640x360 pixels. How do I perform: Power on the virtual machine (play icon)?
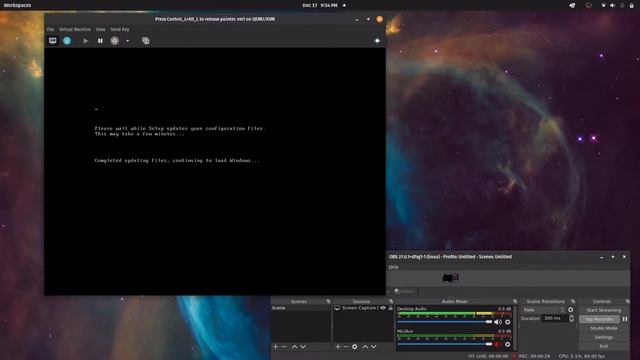coord(85,40)
